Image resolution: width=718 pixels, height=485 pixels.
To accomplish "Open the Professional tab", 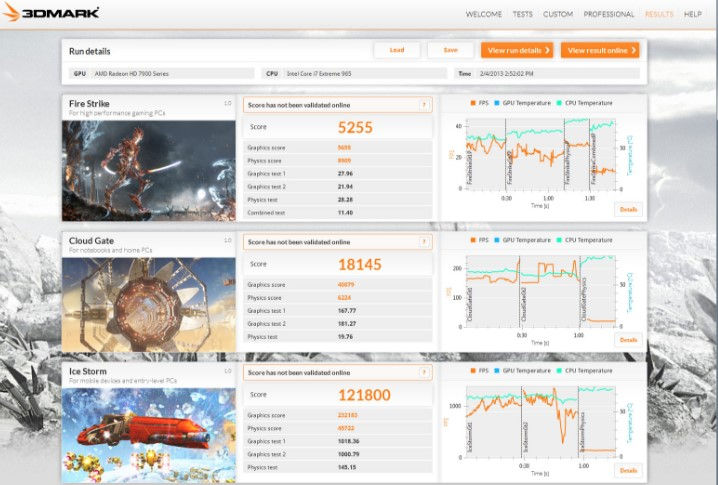I will coord(609,14).
